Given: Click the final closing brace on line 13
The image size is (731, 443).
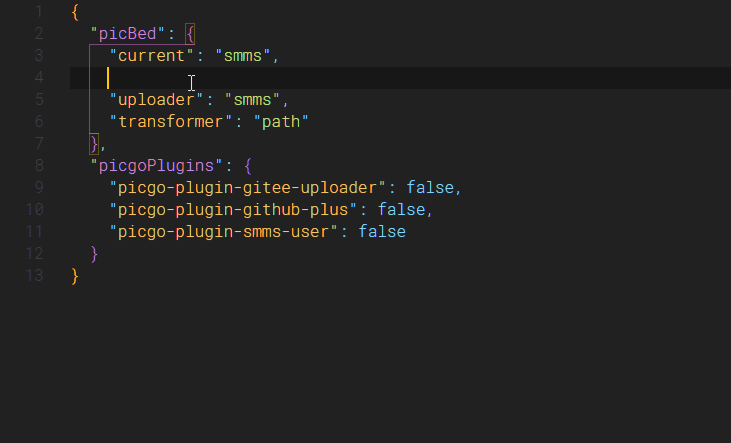Looking at the screenshot, I should tap(75, 275).
